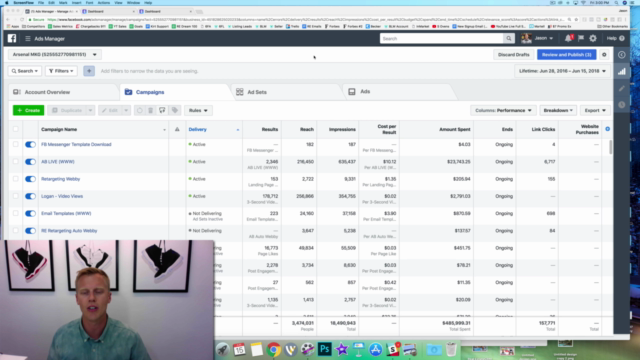Click the Ads Manager search field

[x=442, y=38]
